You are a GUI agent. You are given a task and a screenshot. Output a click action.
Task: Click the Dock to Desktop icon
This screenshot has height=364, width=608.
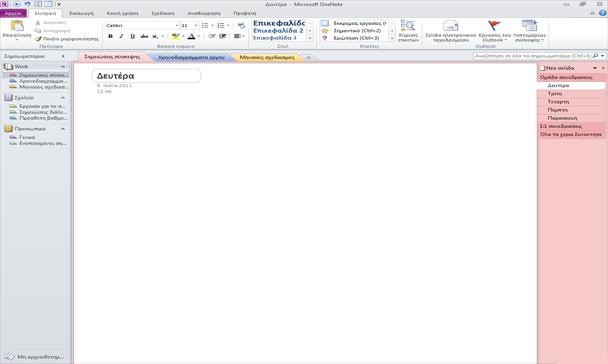click(x=38, y=4)
